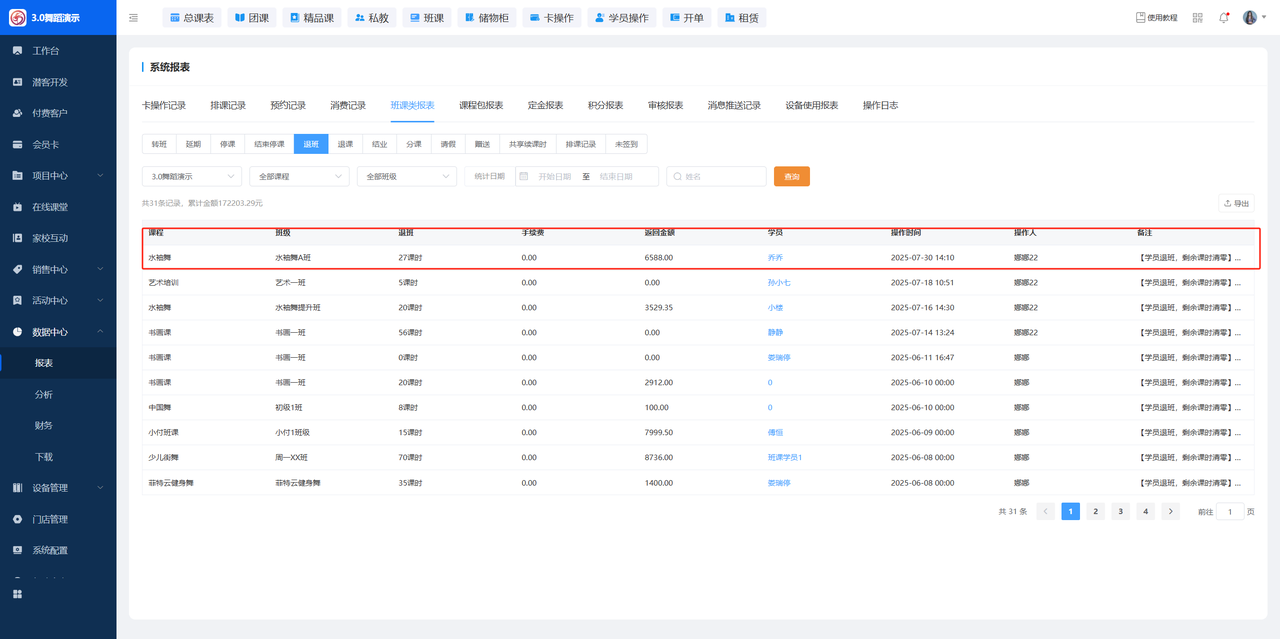1280x639 pixels.
Task: Open the 全部班级 dropdown
Action: point(406,176)
